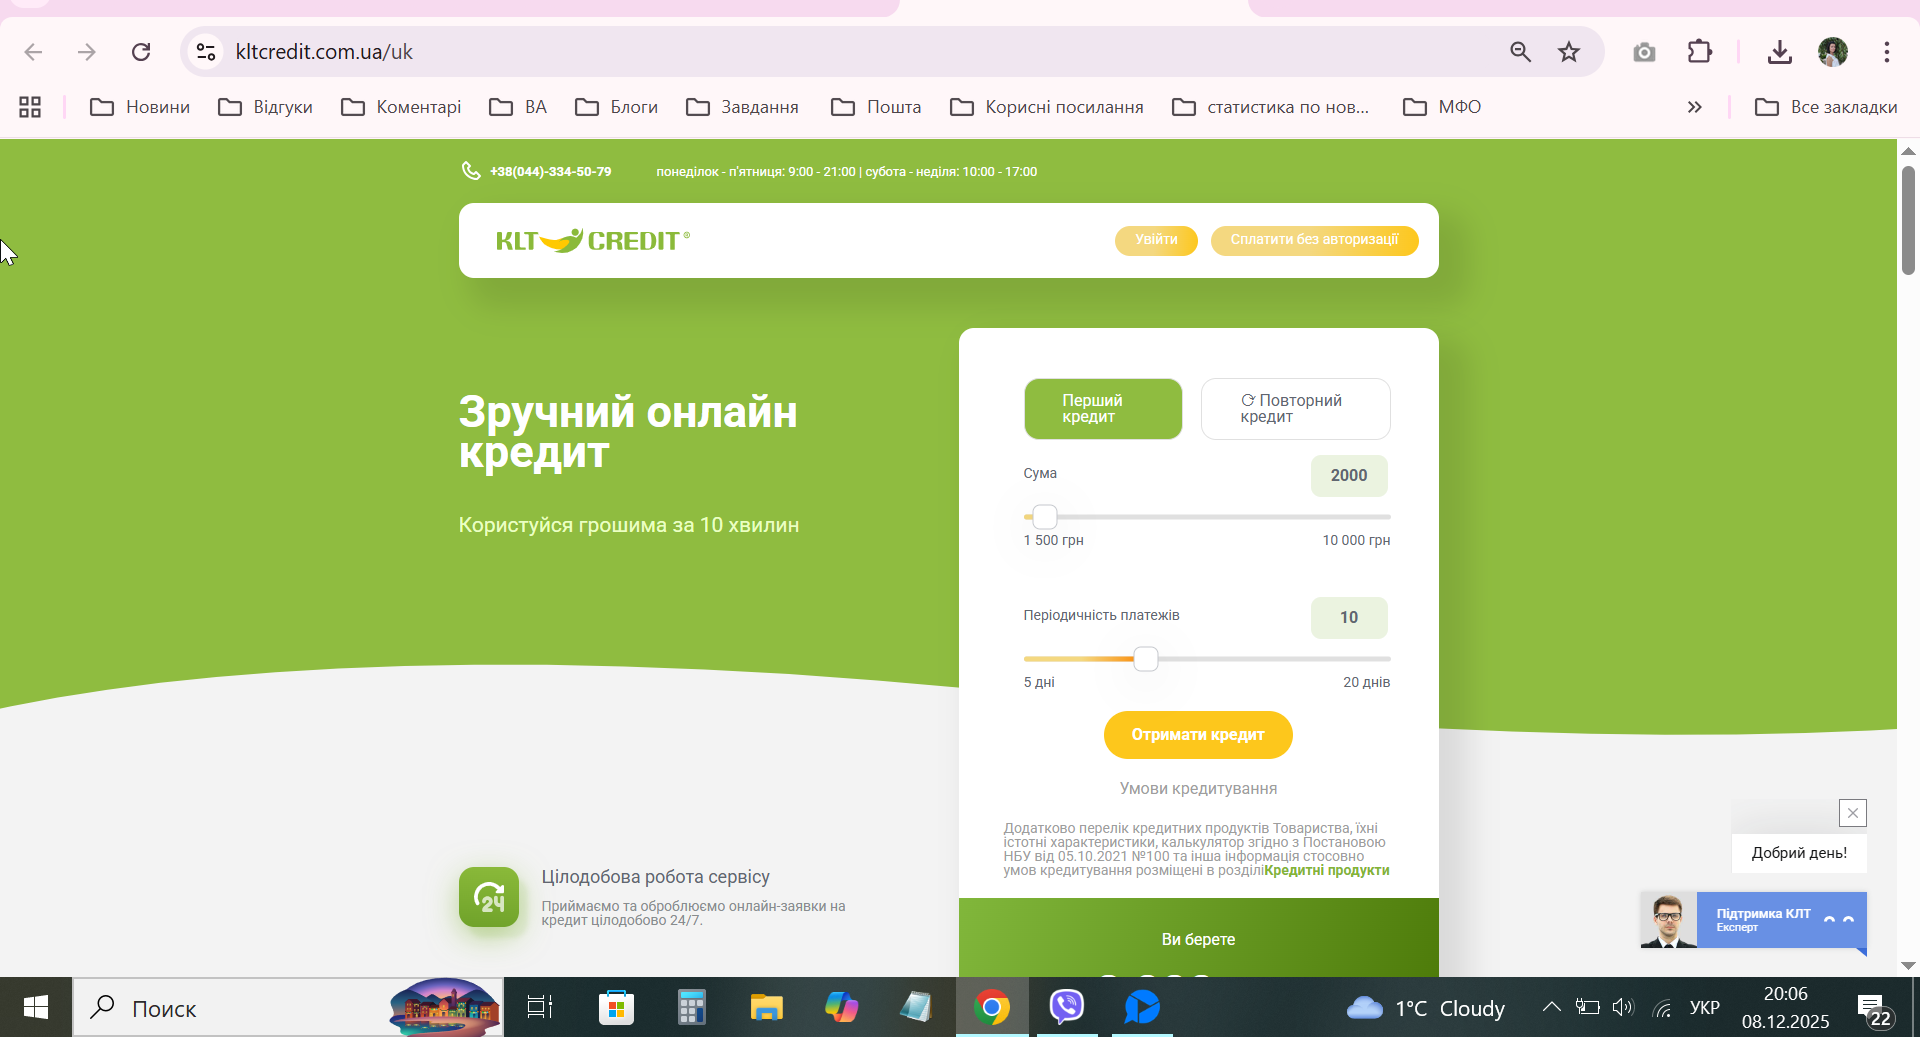Open the Все закладки folder
1920x1037 pixels.
pyautogui.click(x=1826, y=107)
